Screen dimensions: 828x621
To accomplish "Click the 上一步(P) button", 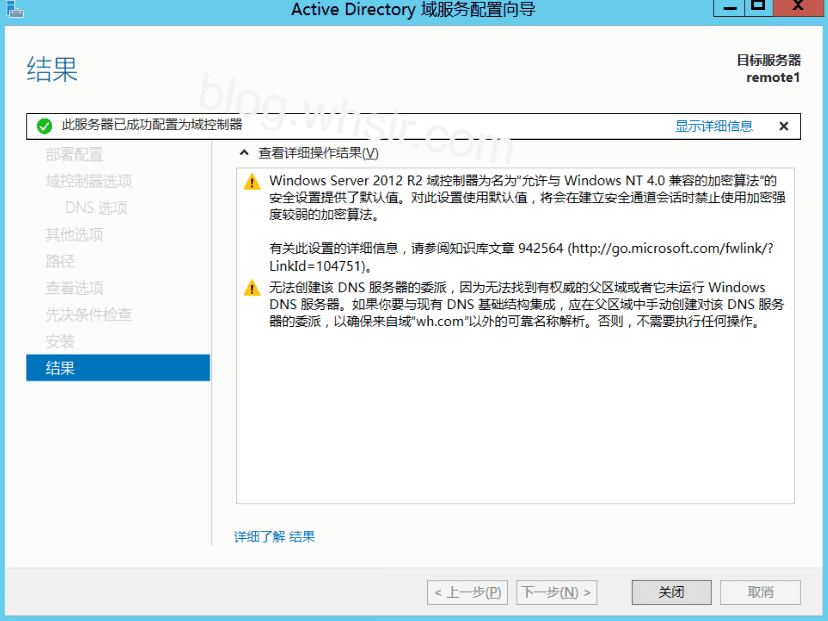I will point(467,592).
